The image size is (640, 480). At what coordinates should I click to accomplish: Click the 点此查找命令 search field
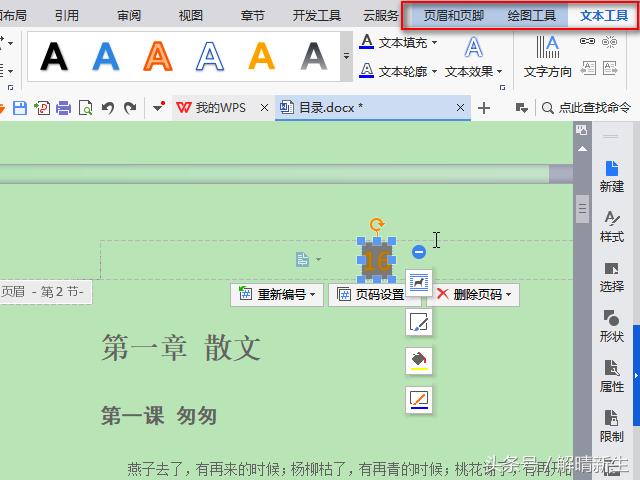coord(586,108)
